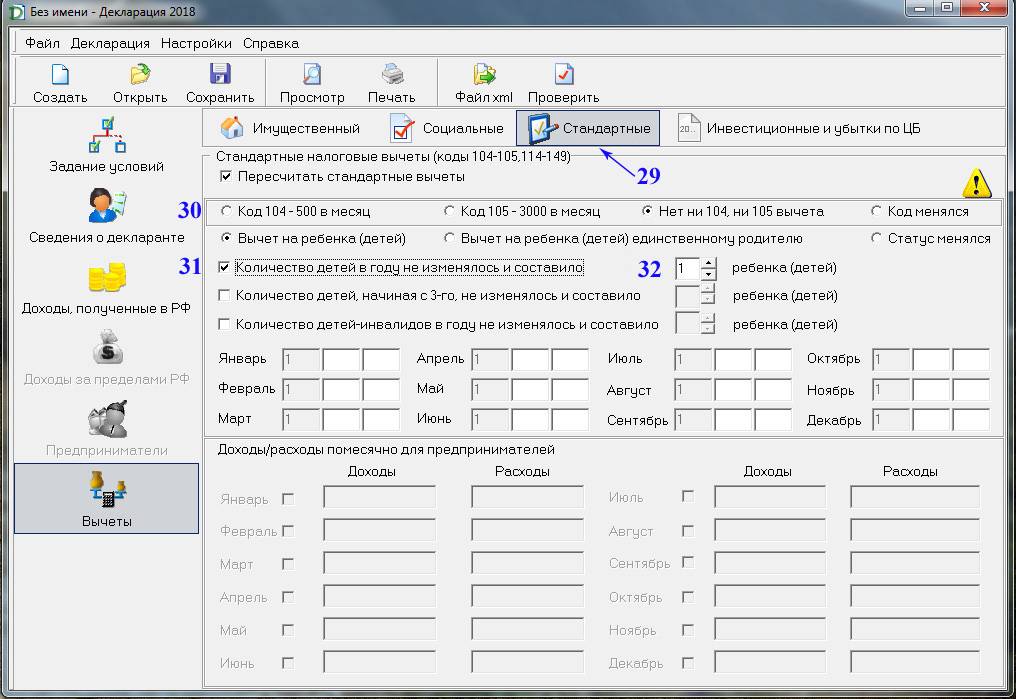Select Код 104 - 500 в месяц

pyautogui.click(x=226, y=212)
